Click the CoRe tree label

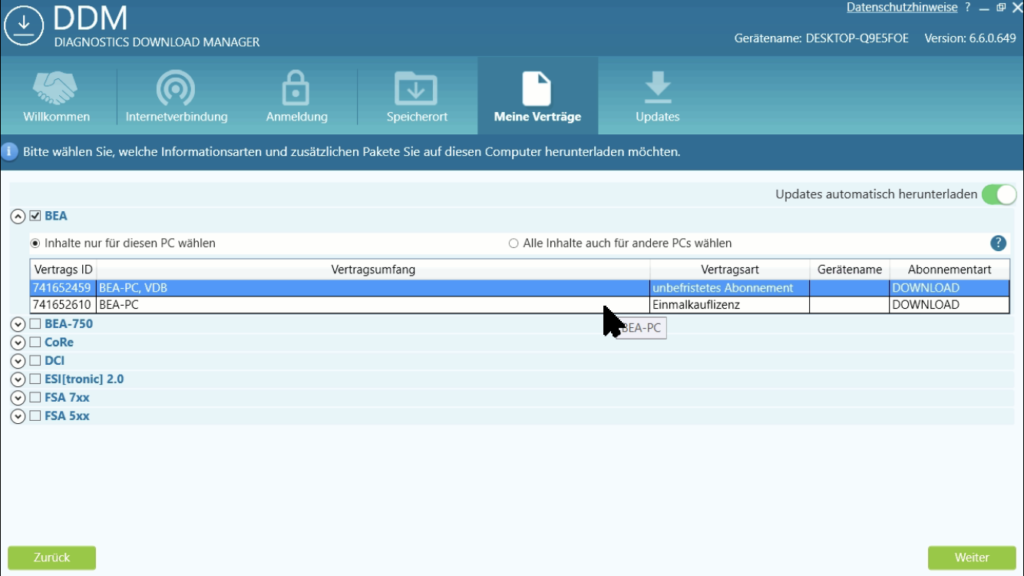coord(59,342)
